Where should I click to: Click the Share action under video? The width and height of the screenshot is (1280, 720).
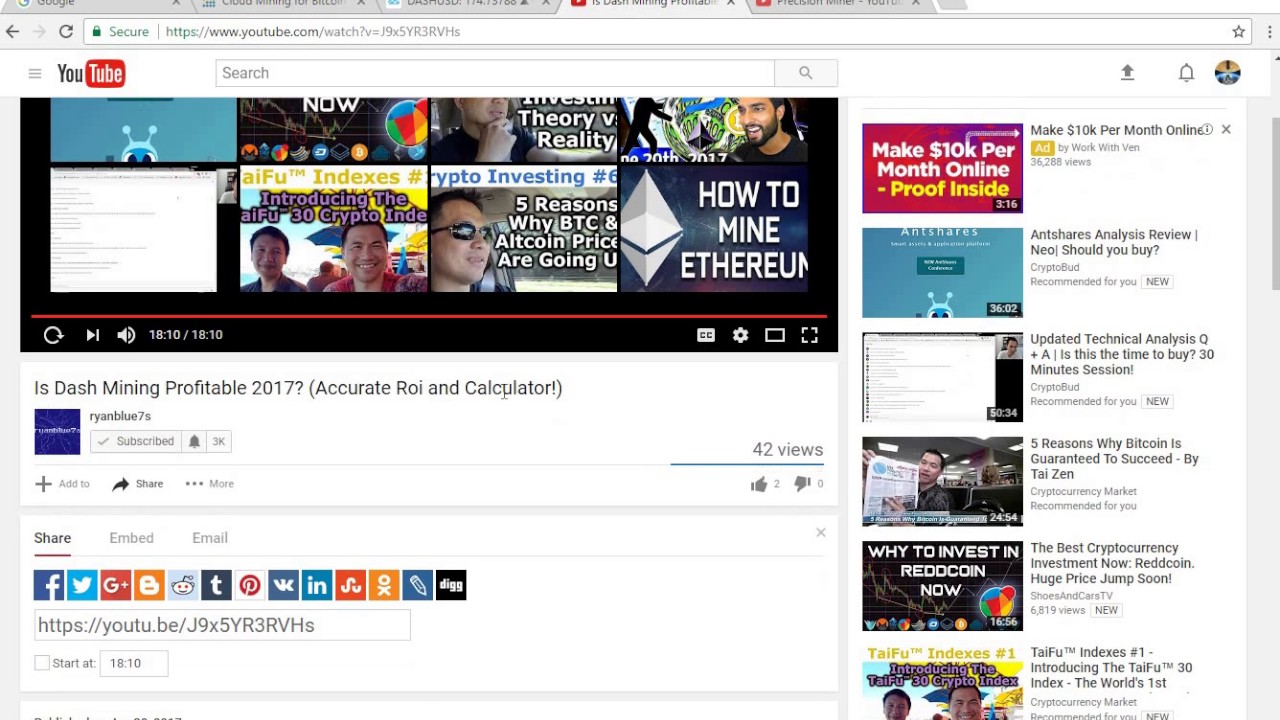click(138, 484)
